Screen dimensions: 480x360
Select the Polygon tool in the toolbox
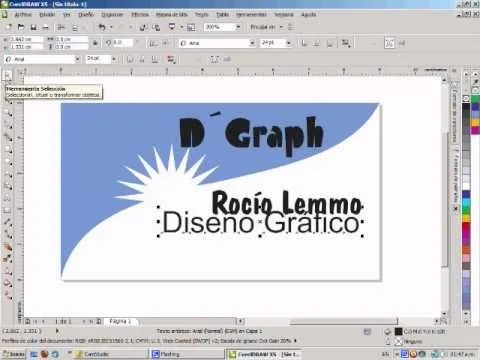coord(7,174)
